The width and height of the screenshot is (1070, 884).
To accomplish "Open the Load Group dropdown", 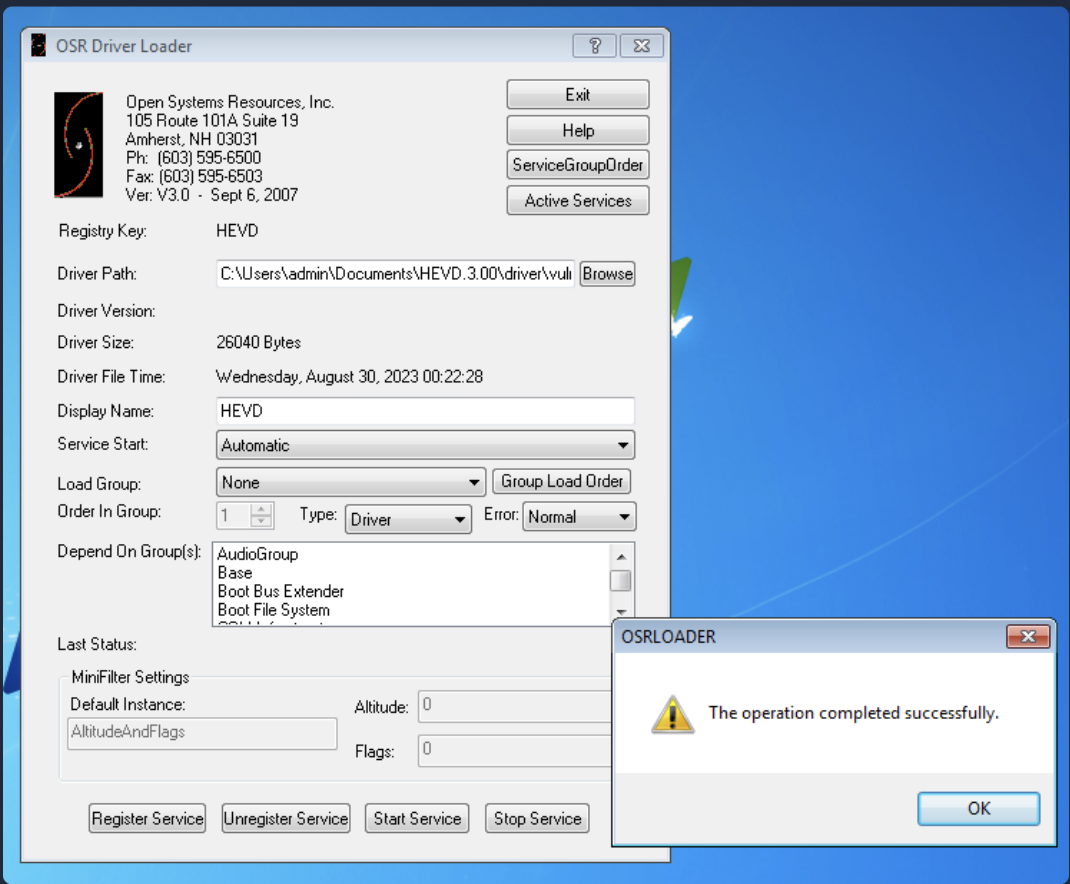I will [474, 483].
